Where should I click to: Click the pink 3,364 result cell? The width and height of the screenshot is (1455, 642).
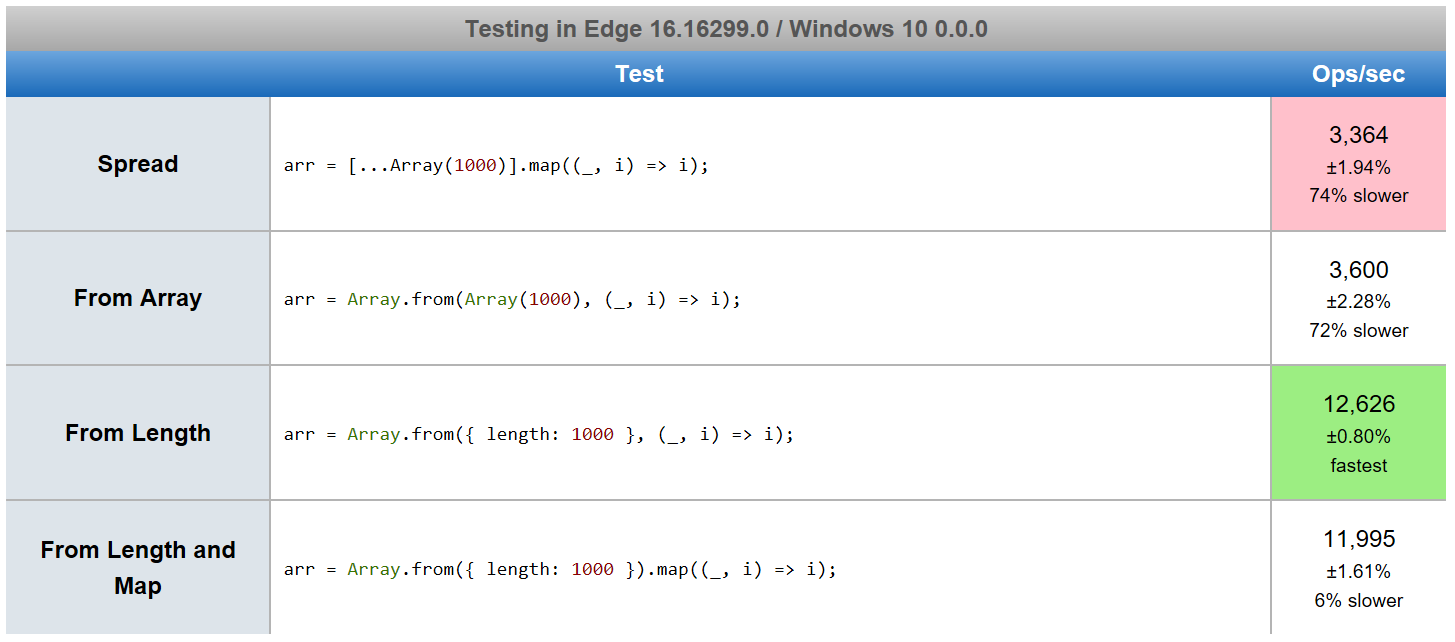pyautogui.click(x=1358, y=164)
